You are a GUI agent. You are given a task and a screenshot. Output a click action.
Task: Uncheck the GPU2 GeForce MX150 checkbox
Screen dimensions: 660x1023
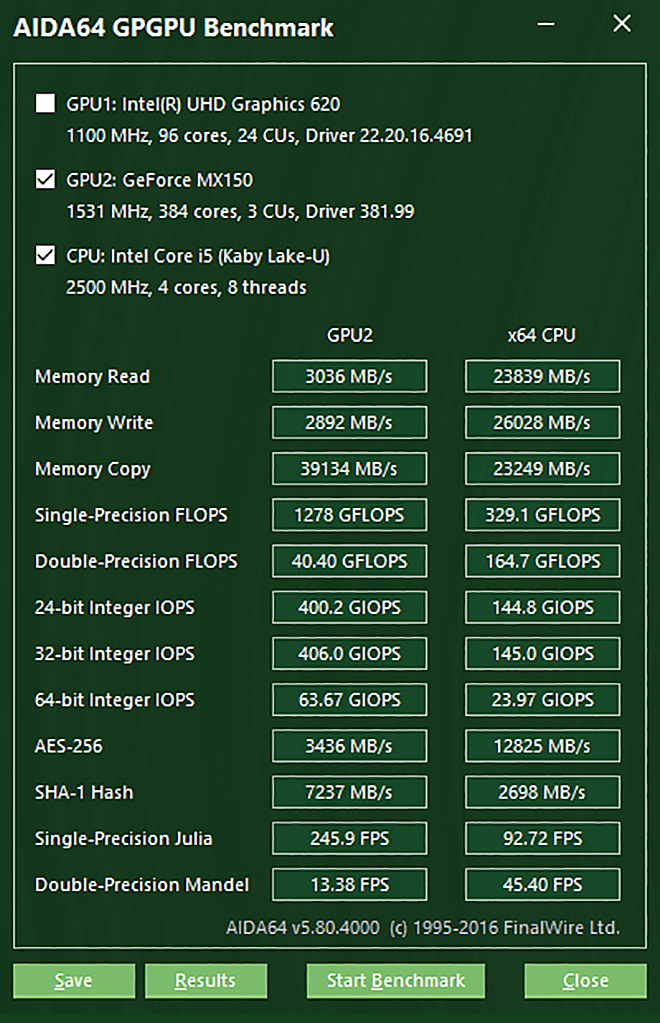click(45, 179)
